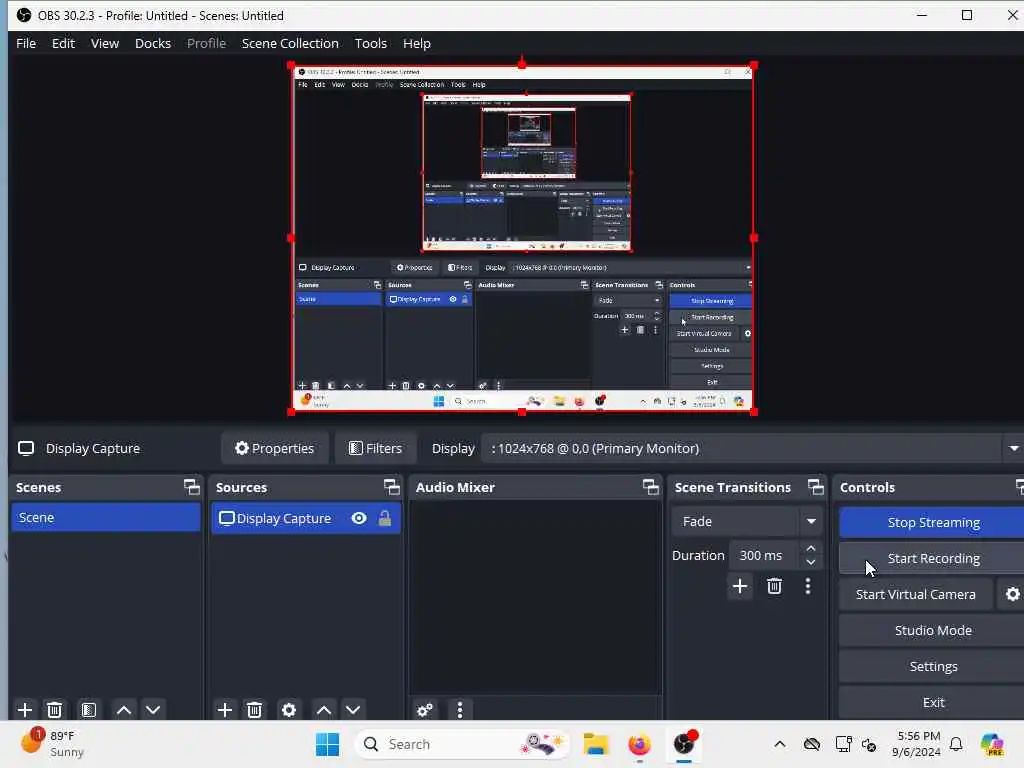The width and height of the screenshot is (1024, 768).
Task: Open the Edit menu
Action: (63, 43)
